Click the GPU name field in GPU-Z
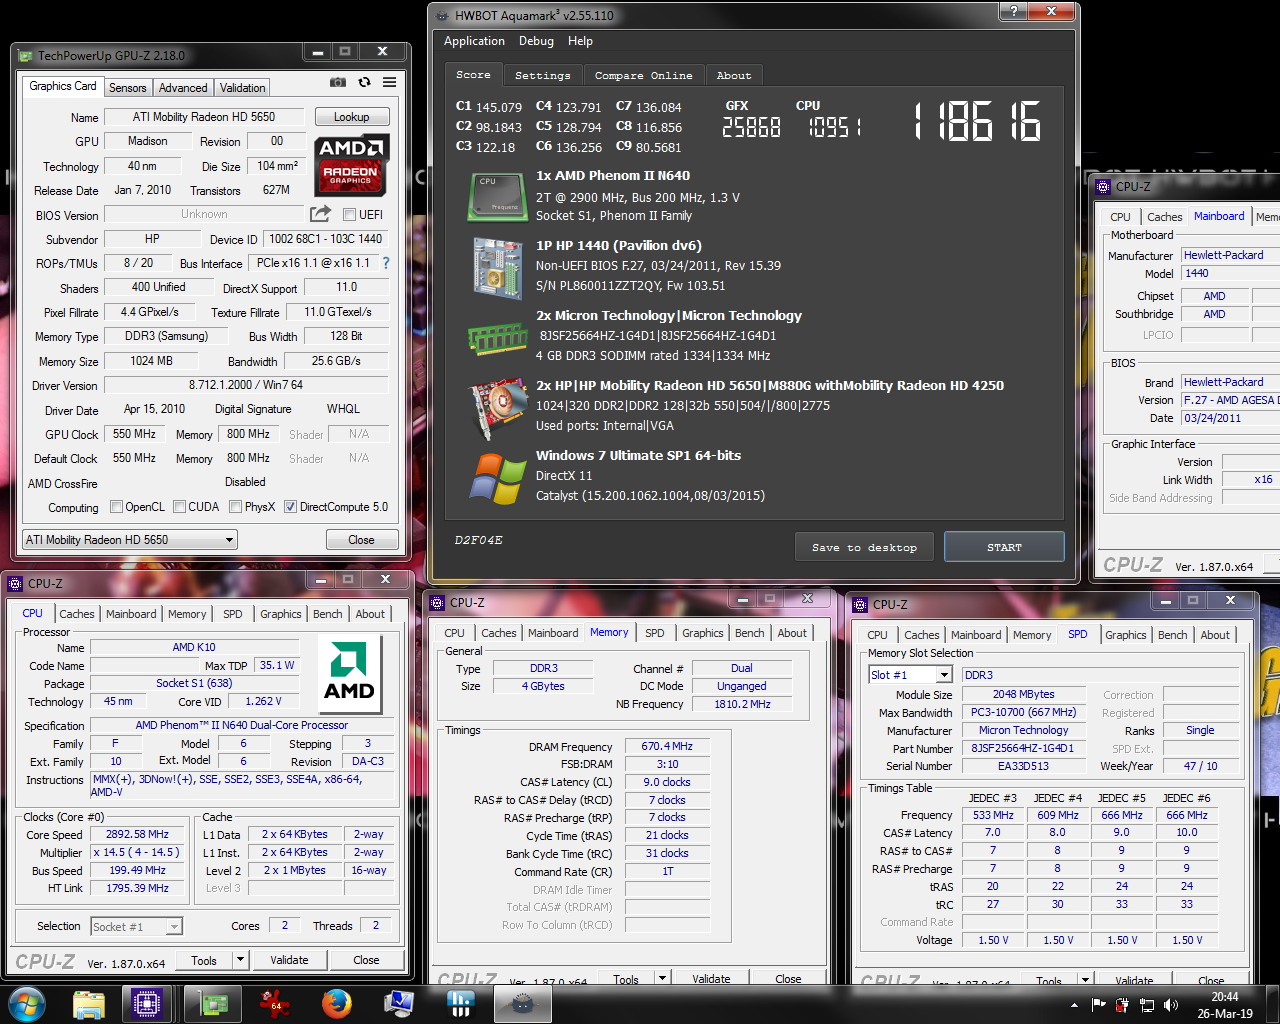1280x1024 pixels. pos(204,117)
